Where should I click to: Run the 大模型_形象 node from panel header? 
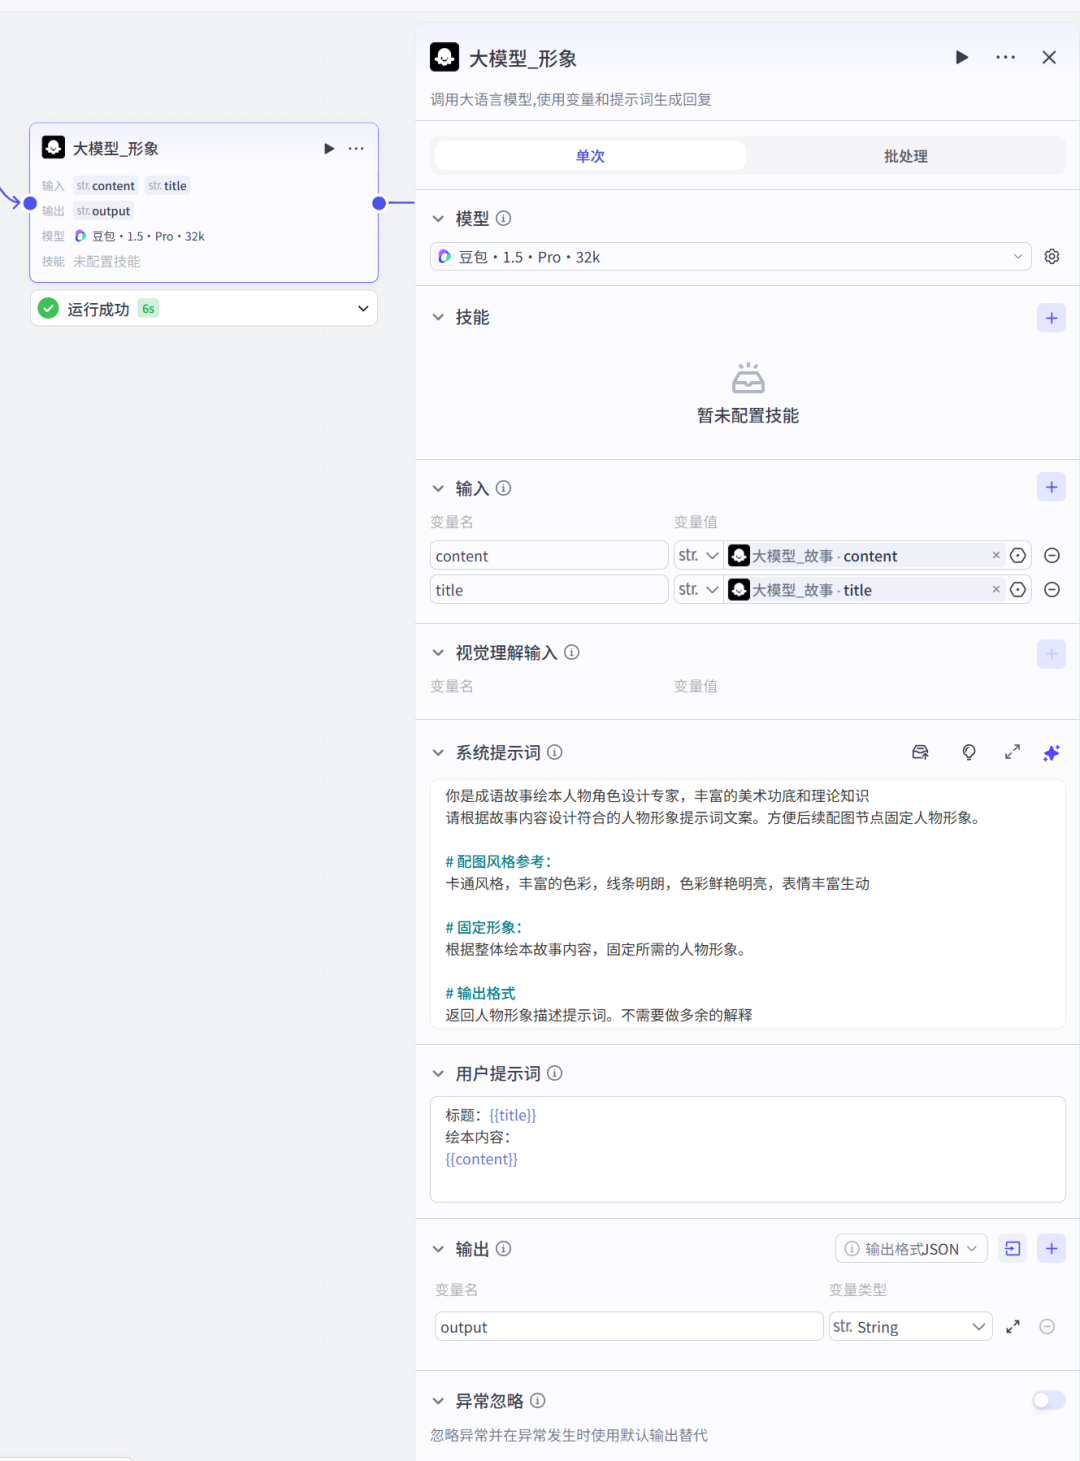click(961, 57)
